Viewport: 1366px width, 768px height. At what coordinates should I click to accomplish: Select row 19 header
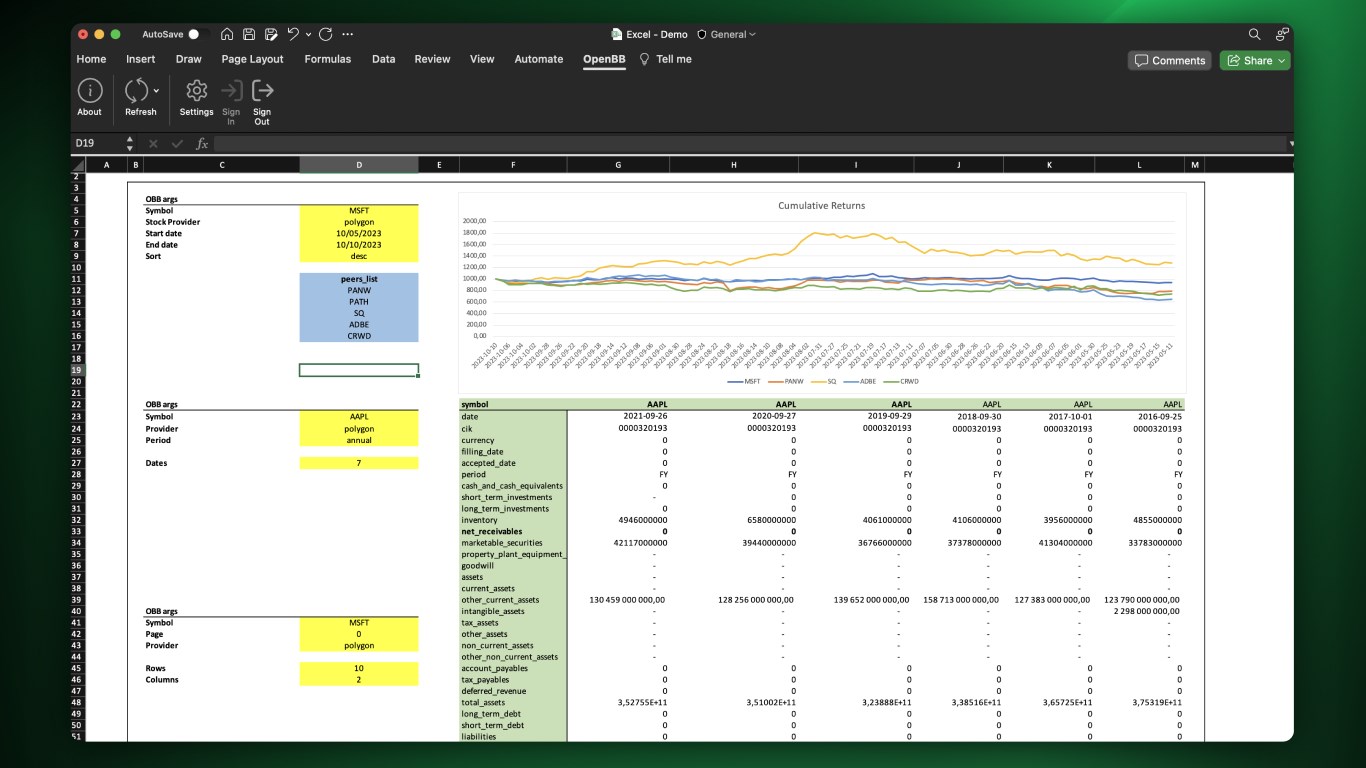[x=76, y=370]
